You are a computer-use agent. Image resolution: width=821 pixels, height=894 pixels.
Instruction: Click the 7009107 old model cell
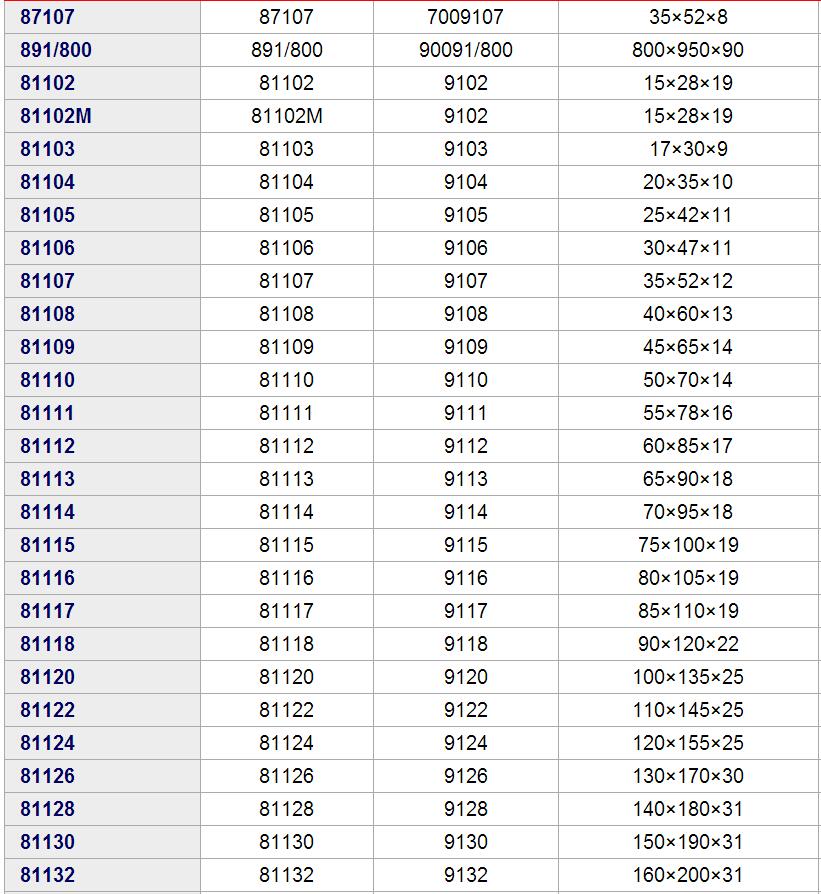click(465, 17)
